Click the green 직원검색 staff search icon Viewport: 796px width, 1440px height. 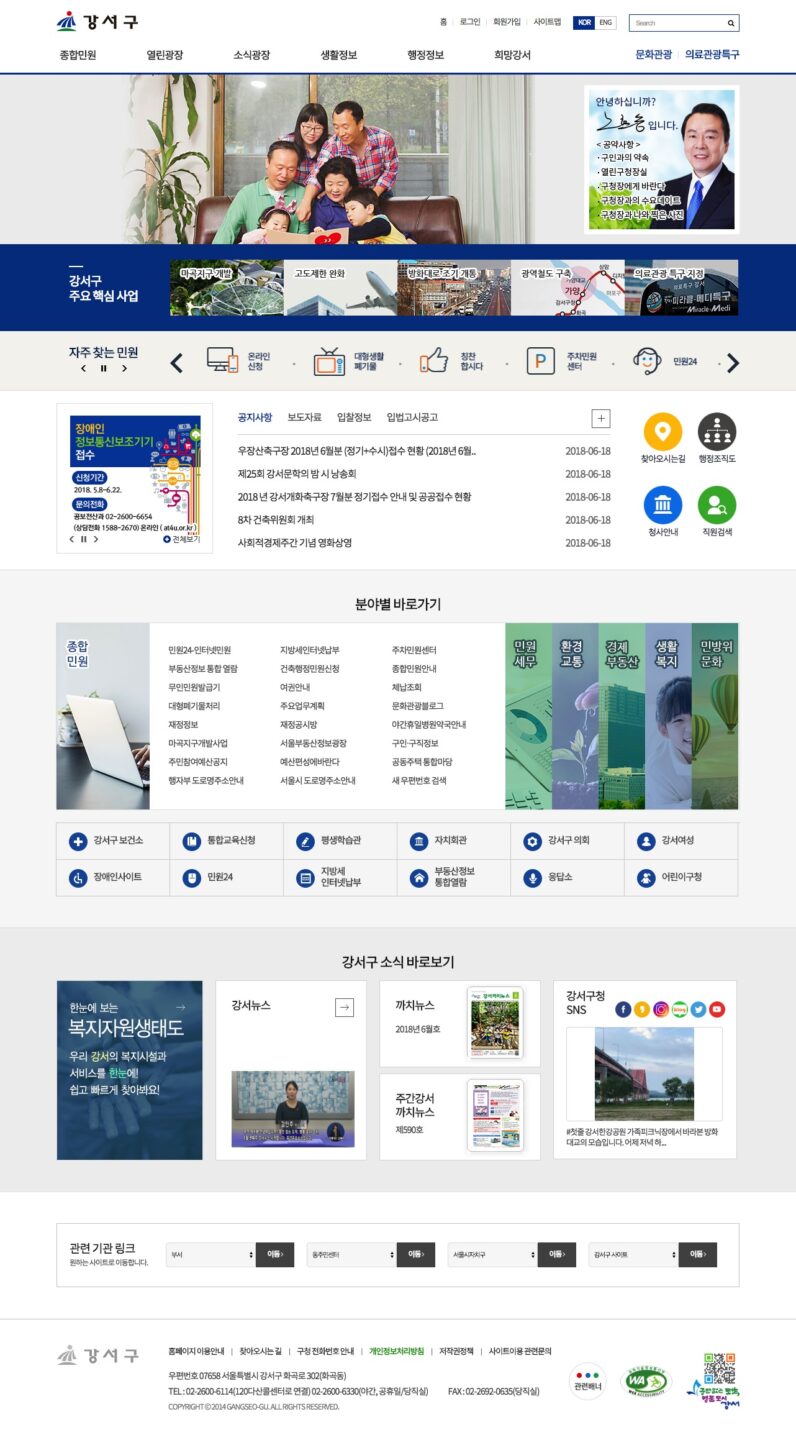coord(716,506)
